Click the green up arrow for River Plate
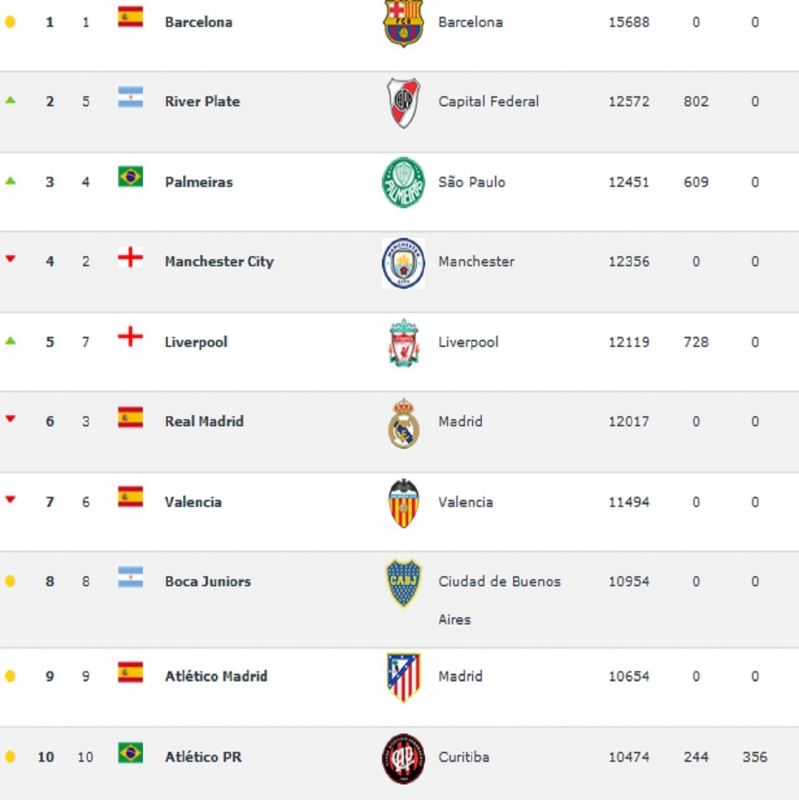The width and height of the screenshot is (799, 800). (10, 101)
